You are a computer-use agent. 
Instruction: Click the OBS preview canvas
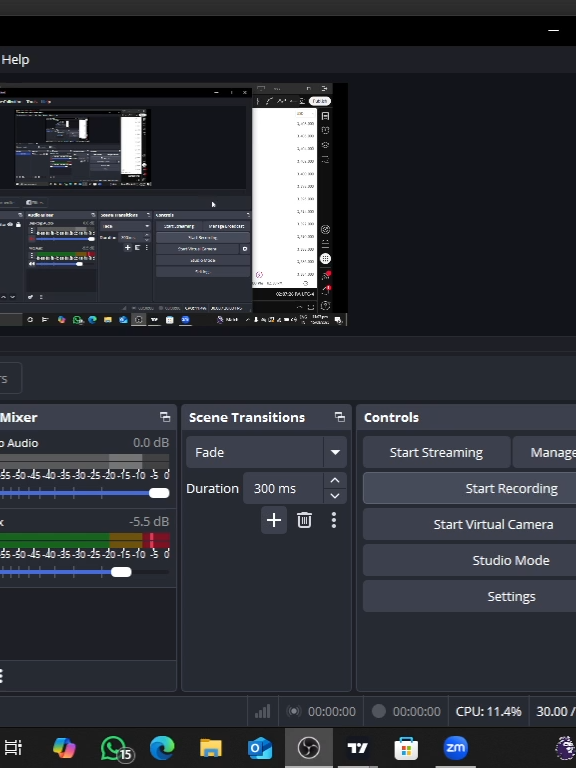click(x=173, y=204)
